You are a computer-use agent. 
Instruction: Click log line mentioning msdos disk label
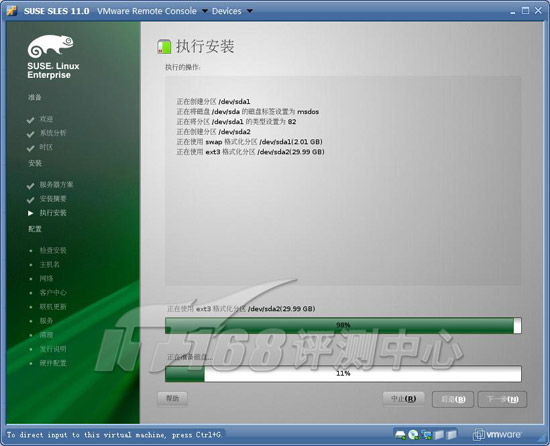point(247,112)
